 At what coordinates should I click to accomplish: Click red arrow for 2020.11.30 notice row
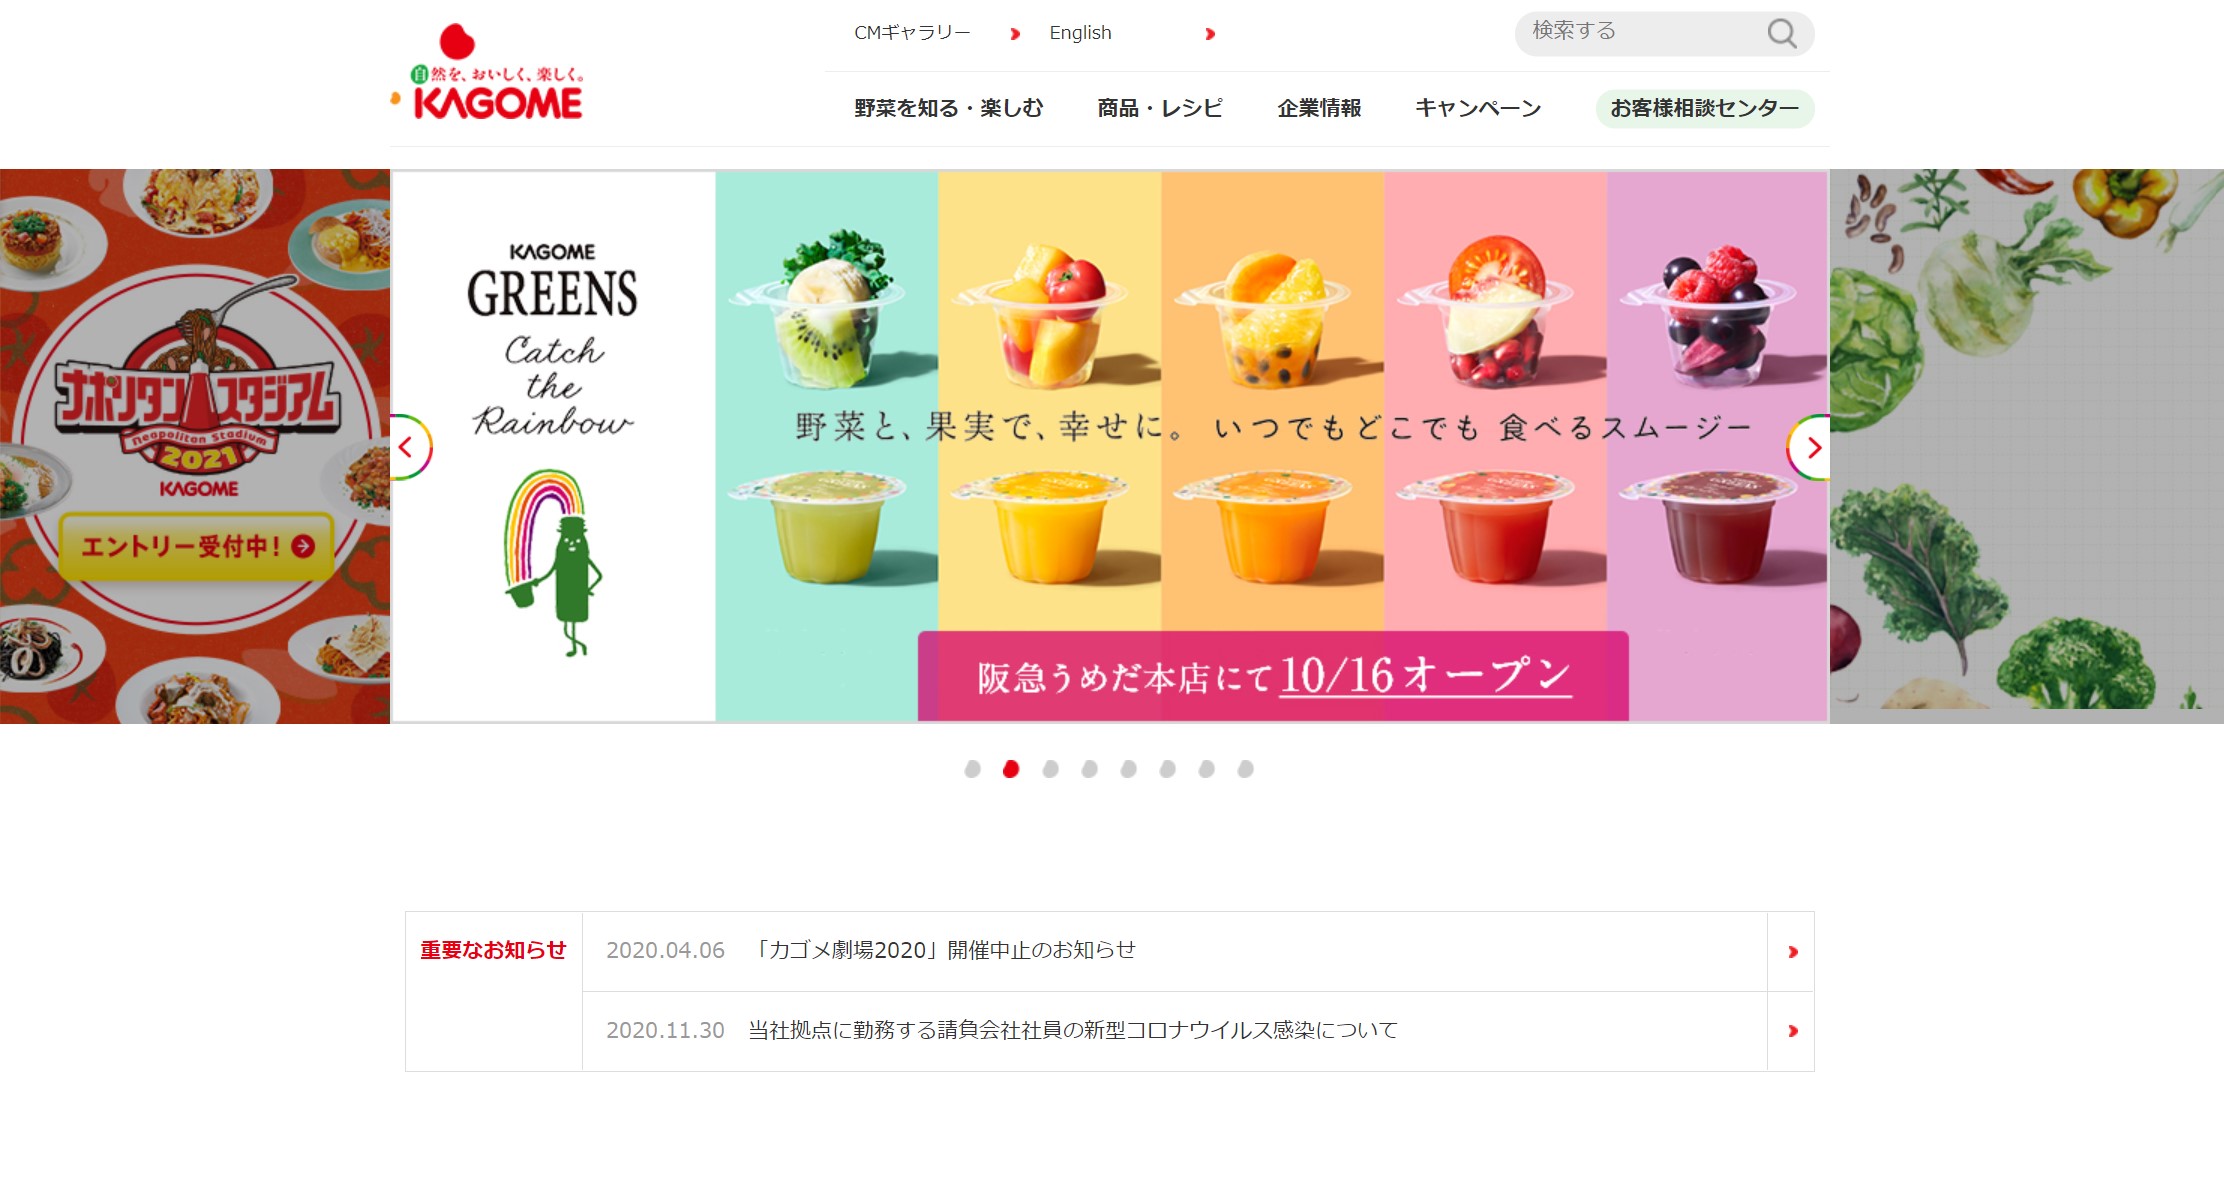[1792, 1031]
